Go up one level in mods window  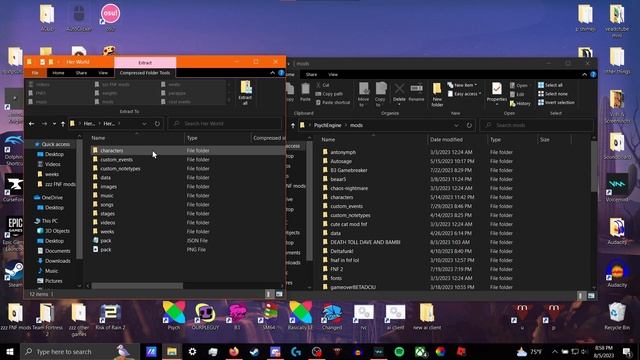point(293,125)
